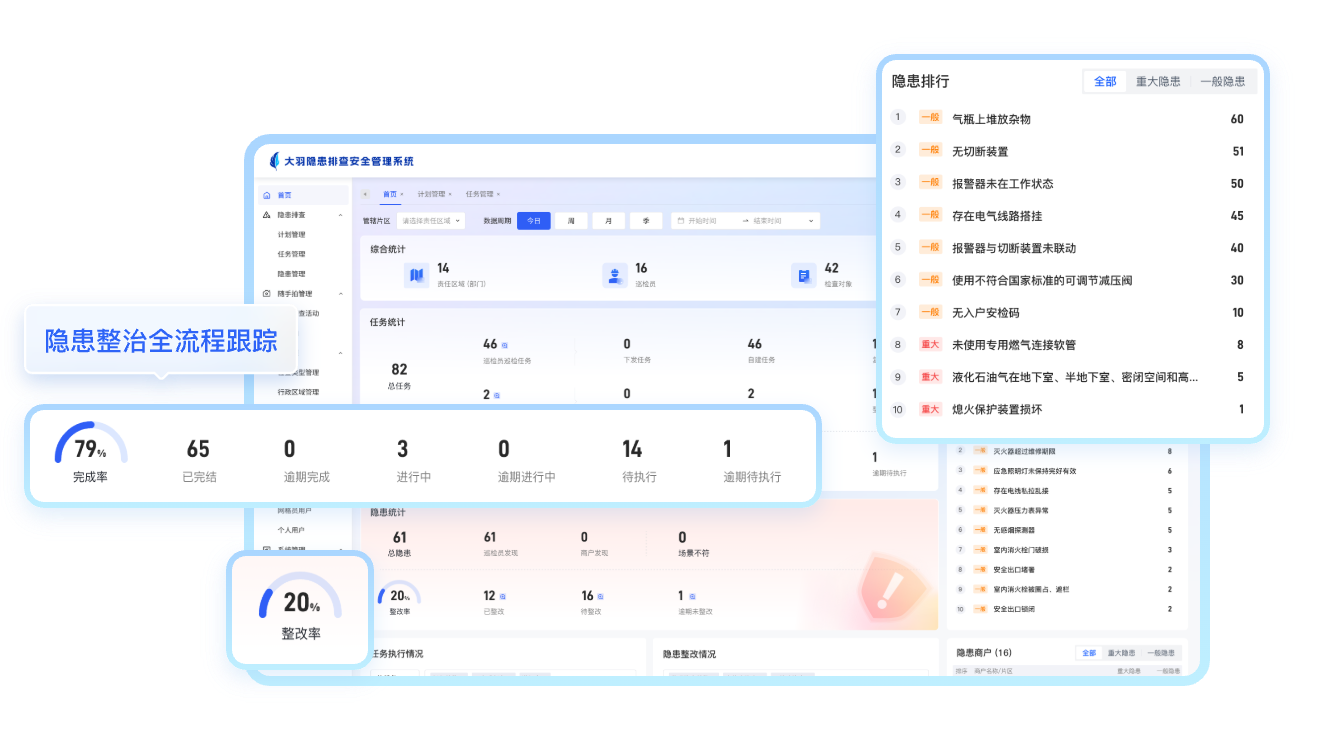Open 行政区域管理 in the sidebar menu
The height and width of the screenshot is (738, 1330).
(298, 392)
